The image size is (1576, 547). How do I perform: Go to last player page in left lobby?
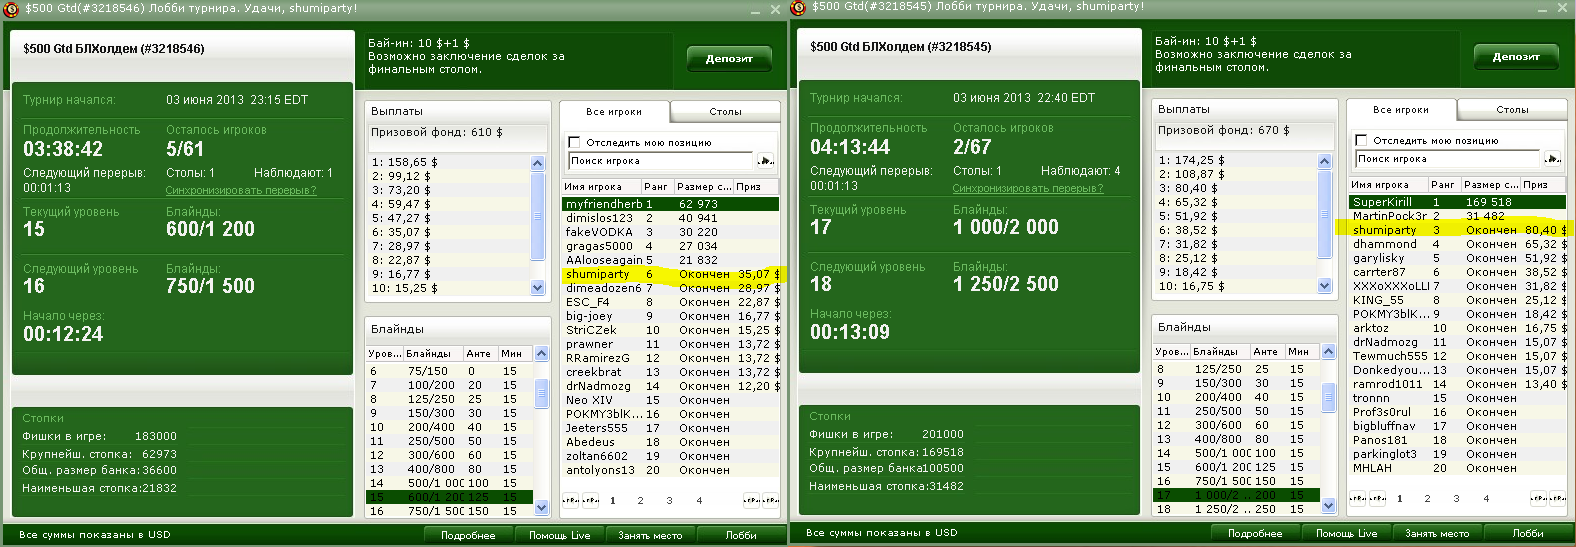pos(771,500)
